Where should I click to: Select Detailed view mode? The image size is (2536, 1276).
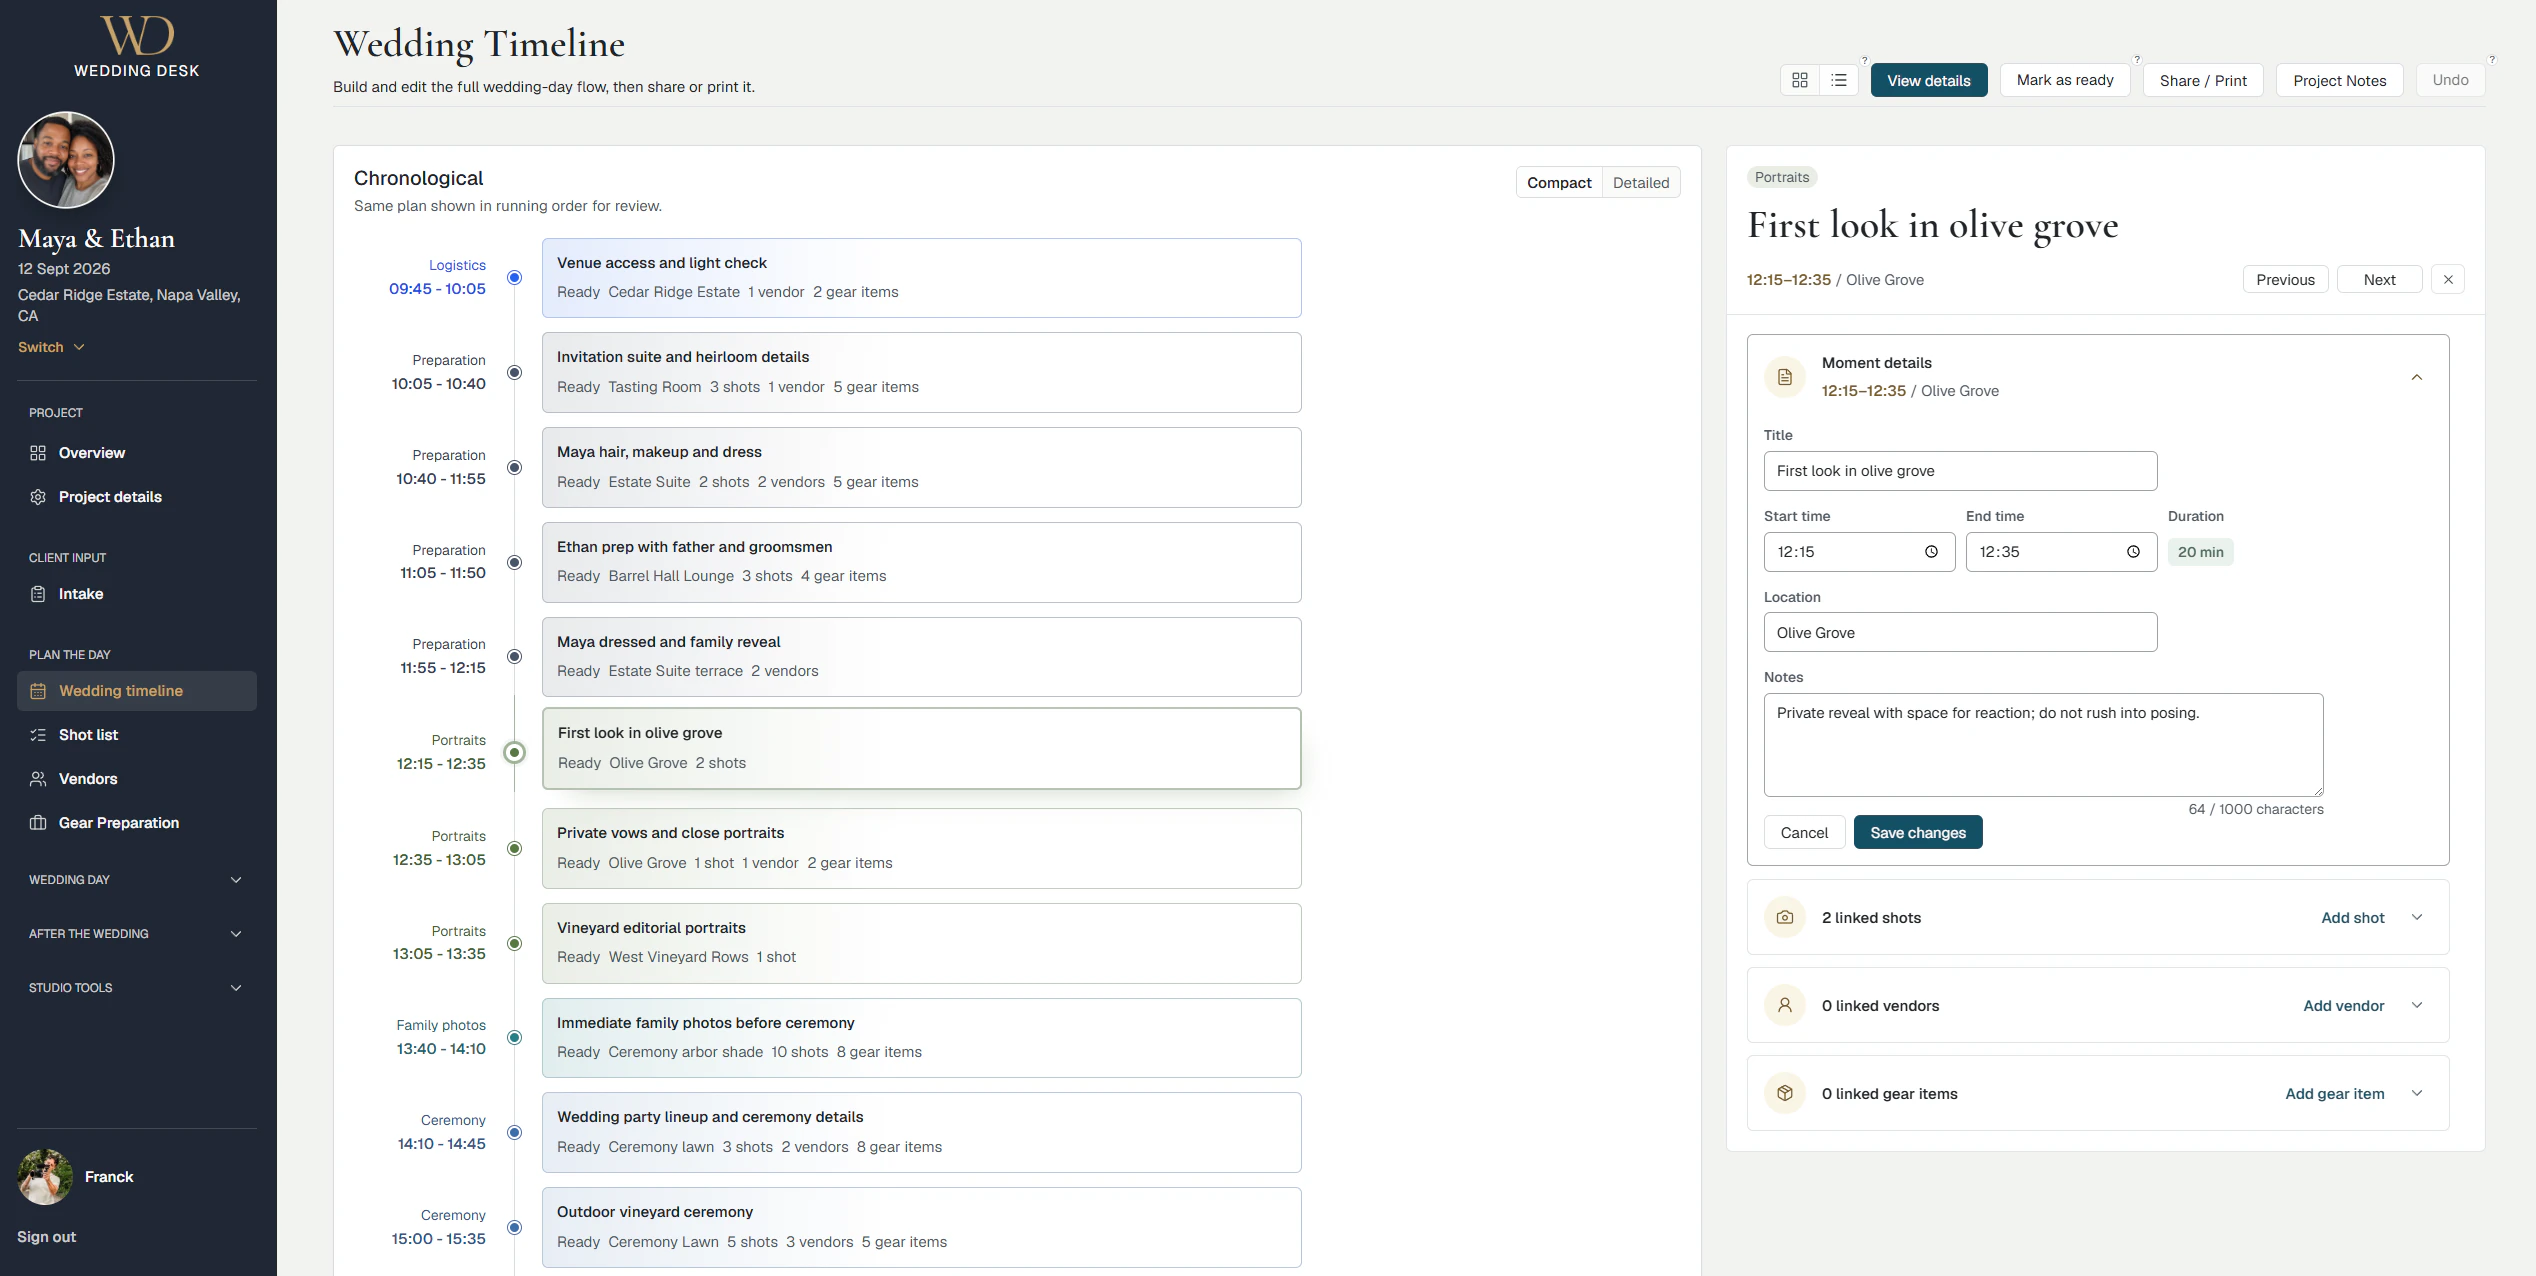(1641, 183)
